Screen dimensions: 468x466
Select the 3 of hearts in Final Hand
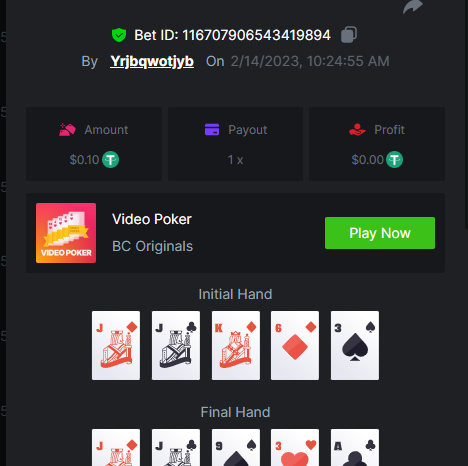[x=295, y=447]
